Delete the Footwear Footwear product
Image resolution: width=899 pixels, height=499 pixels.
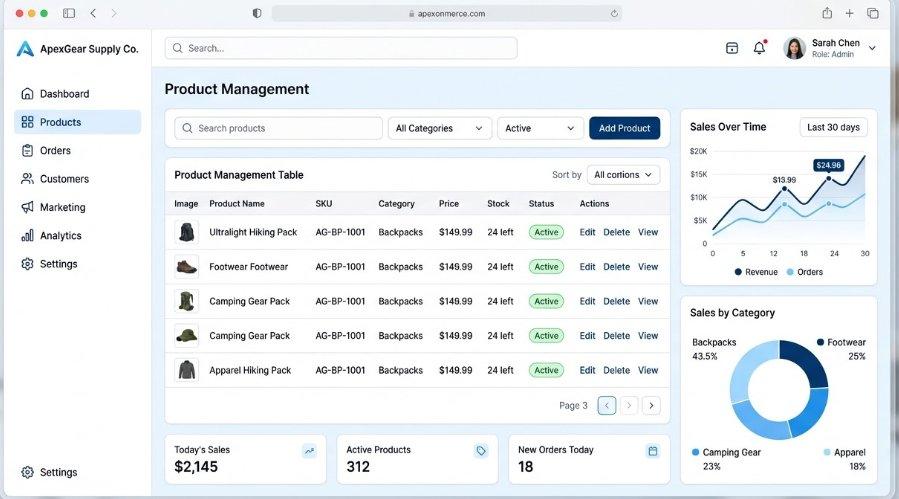(616, 267)
